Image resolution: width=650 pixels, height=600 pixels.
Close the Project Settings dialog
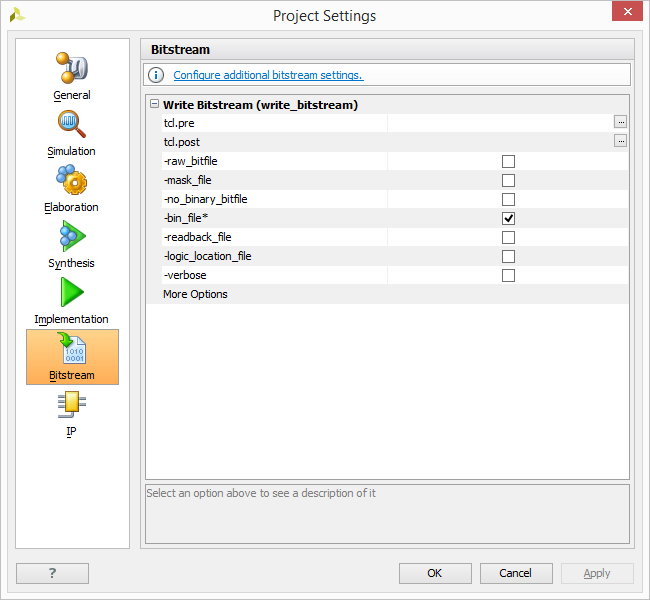(x=627, y=11)
